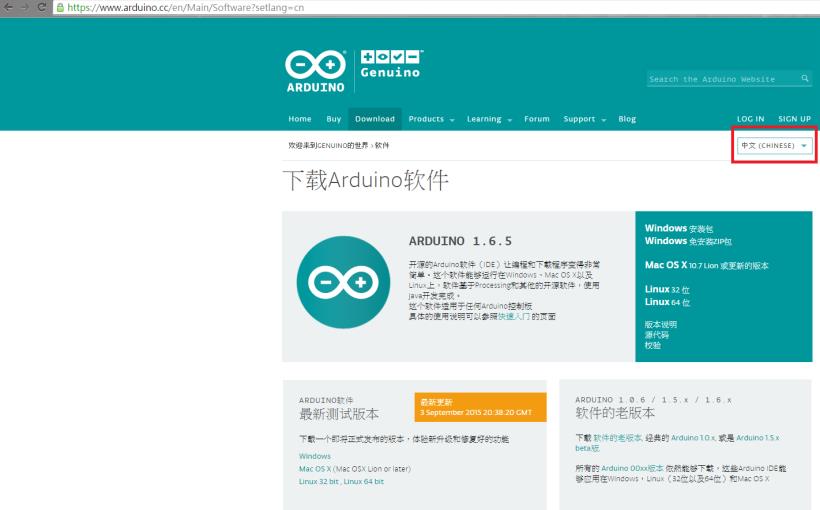Click the Arduino 1.5.x beta版 link
This screenshot has width=820, height=510.
758,438
